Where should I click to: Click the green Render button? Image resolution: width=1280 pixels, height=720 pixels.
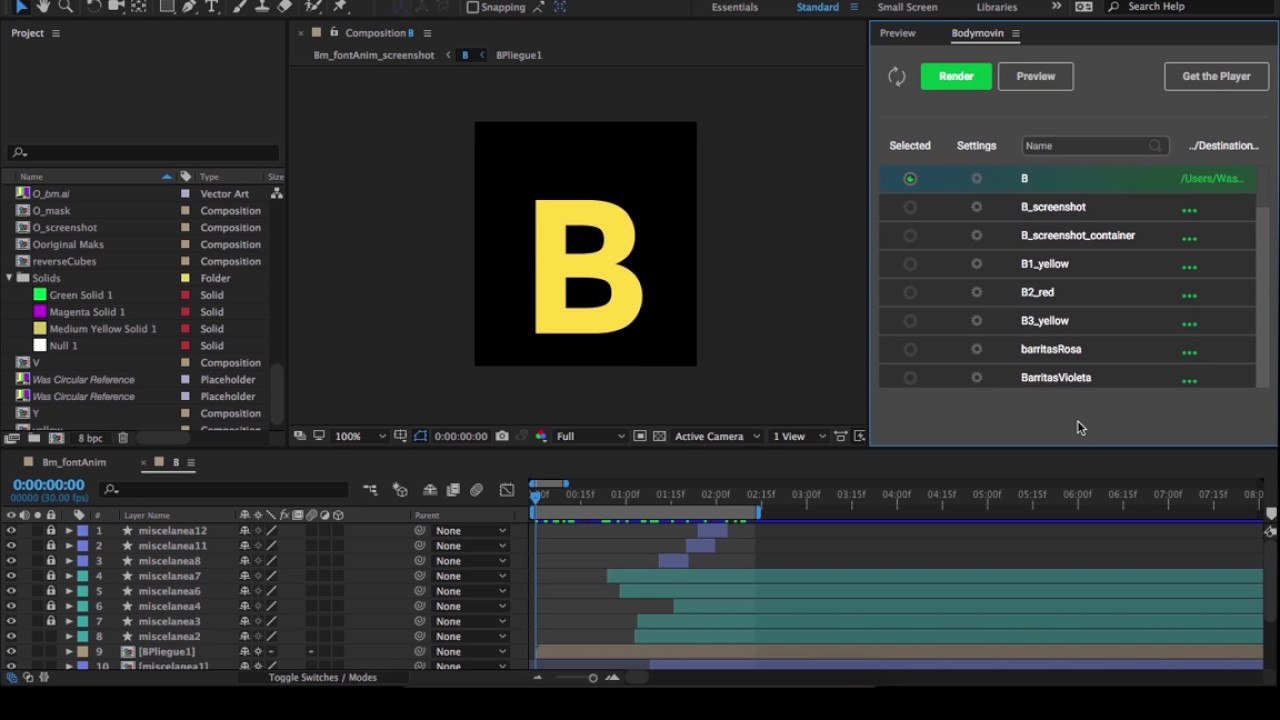(956, 76)
